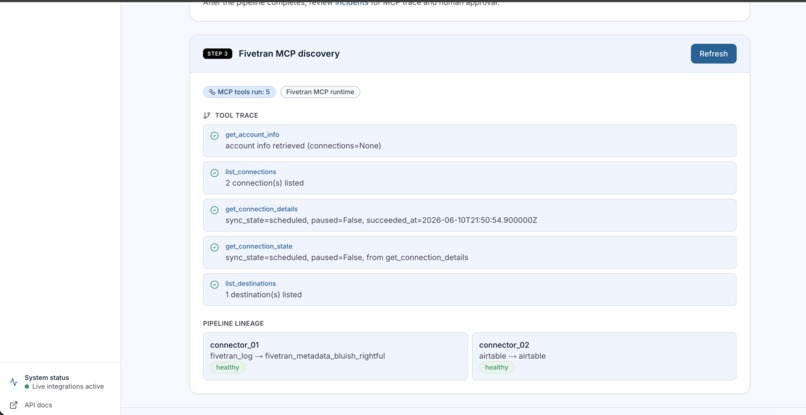Click the Live integrations active text
This screenshot has width=806, height=415.
click(68, 387)
